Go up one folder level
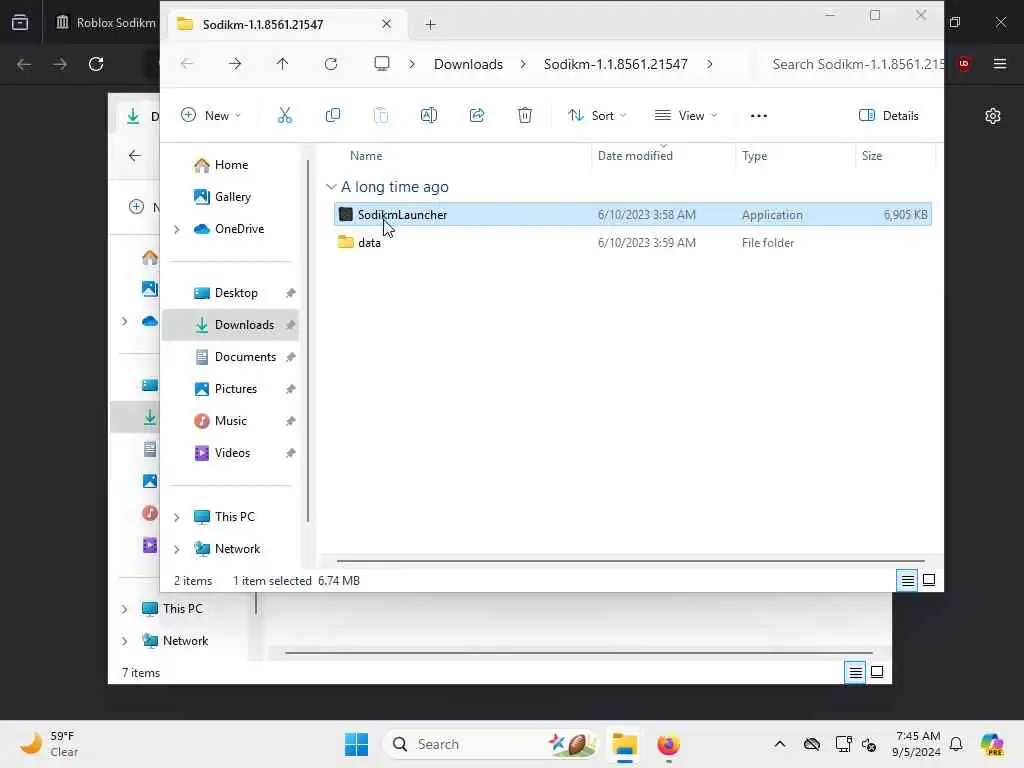Screen dimensions: 1024x768 [282, 64]
